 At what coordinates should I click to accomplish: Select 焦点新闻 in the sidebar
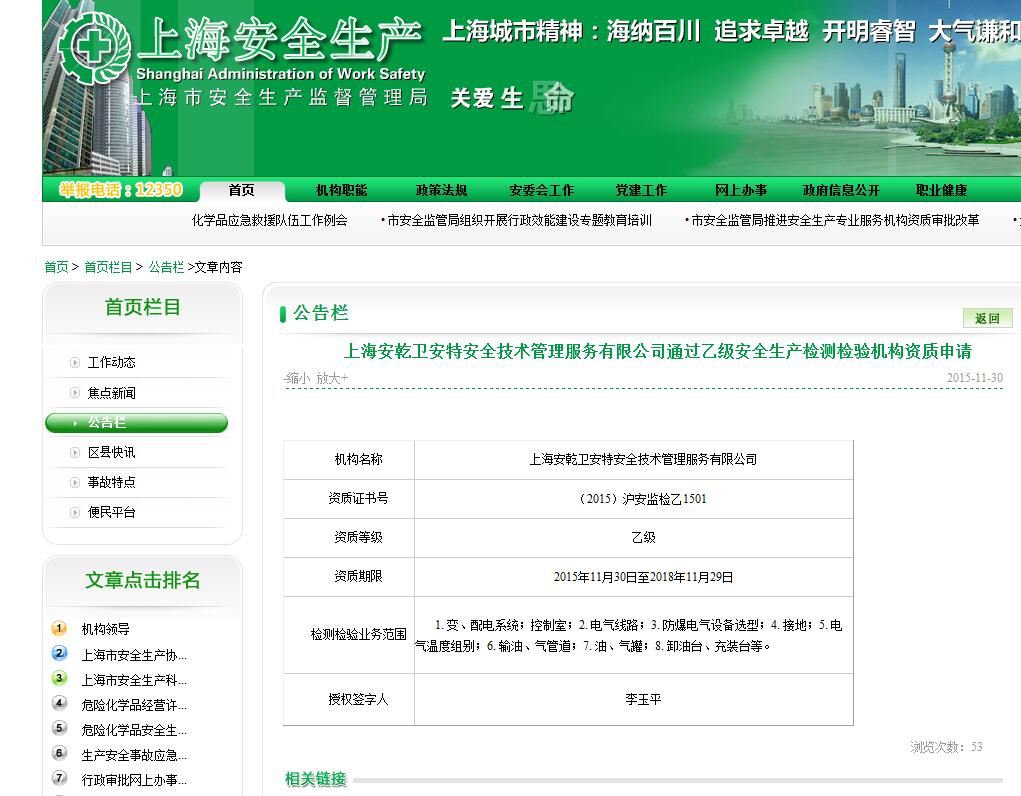111,393
